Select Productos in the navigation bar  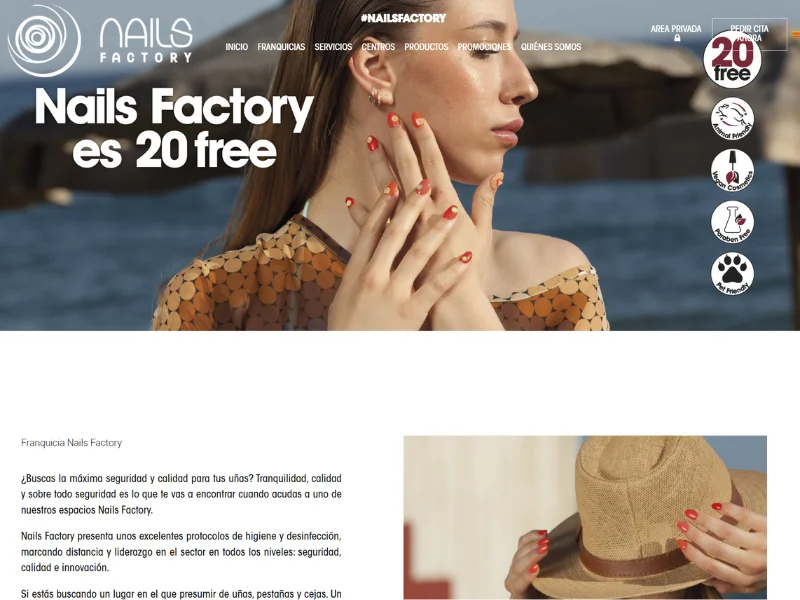click(x=426, y=47)
